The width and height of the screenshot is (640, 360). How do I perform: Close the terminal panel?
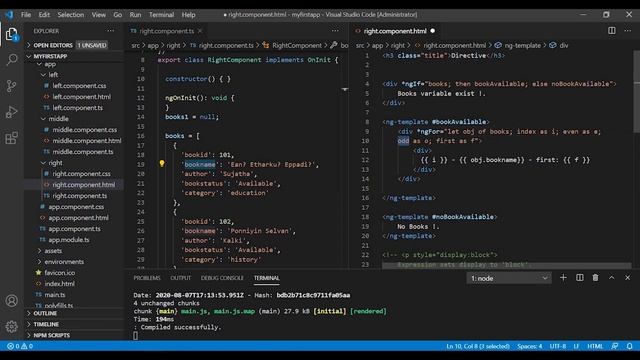(627, 278)
